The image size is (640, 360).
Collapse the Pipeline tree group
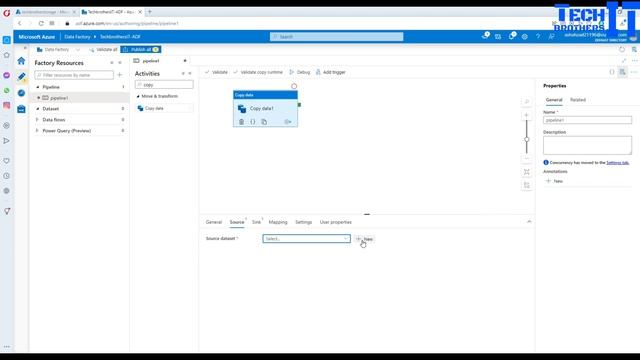[x=38, y=87]
